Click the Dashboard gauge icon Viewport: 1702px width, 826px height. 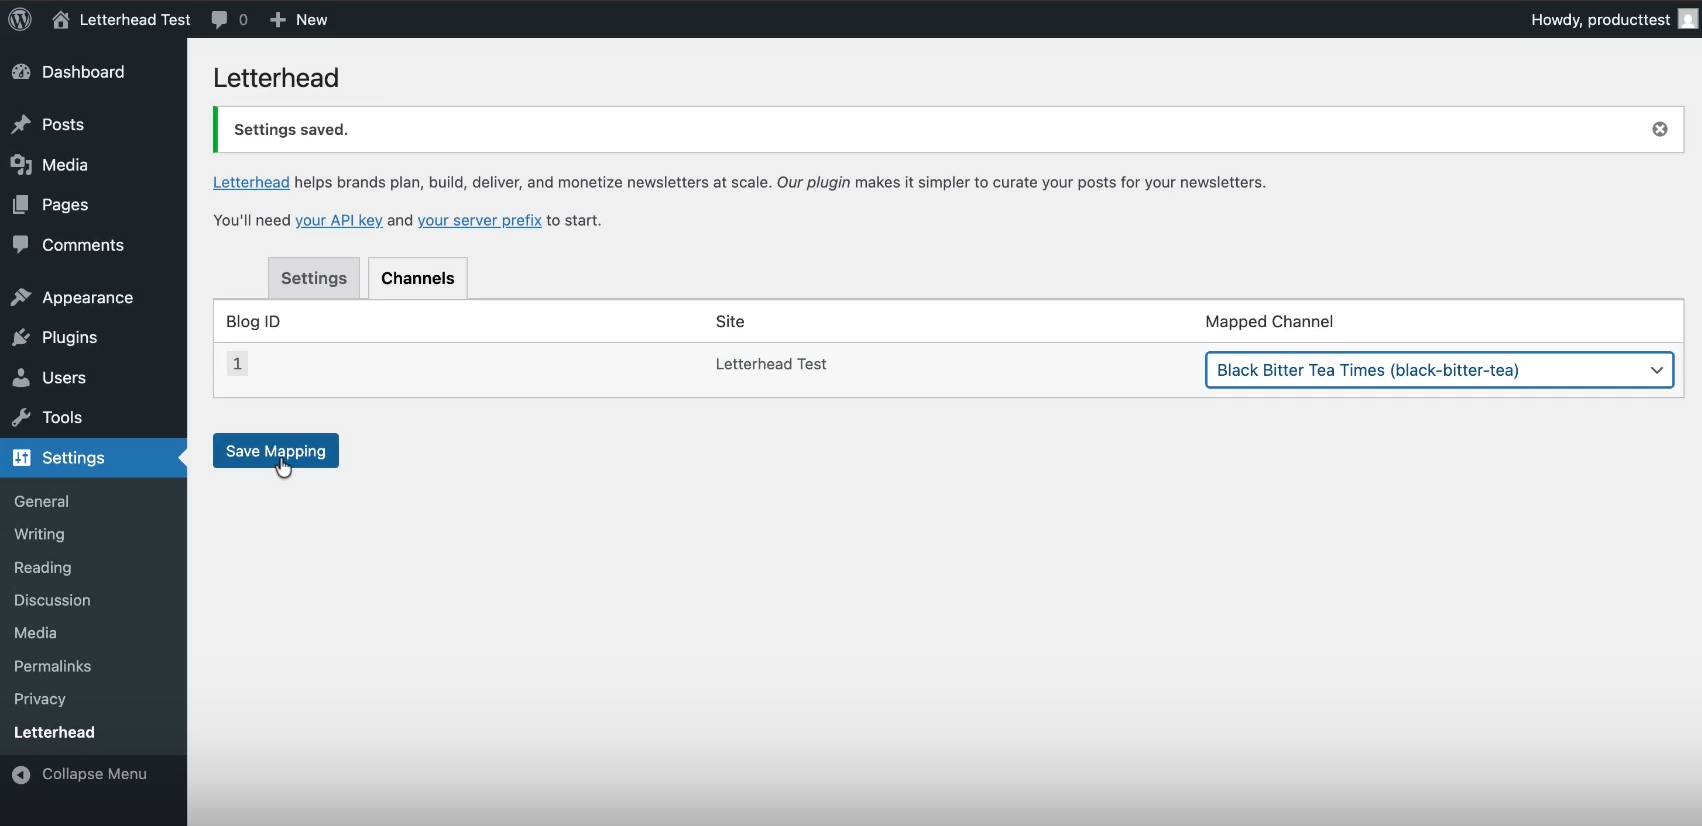[21, 72]
